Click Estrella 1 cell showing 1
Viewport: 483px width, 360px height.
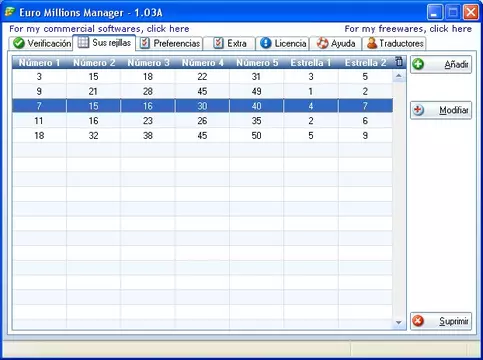point(311,91)
